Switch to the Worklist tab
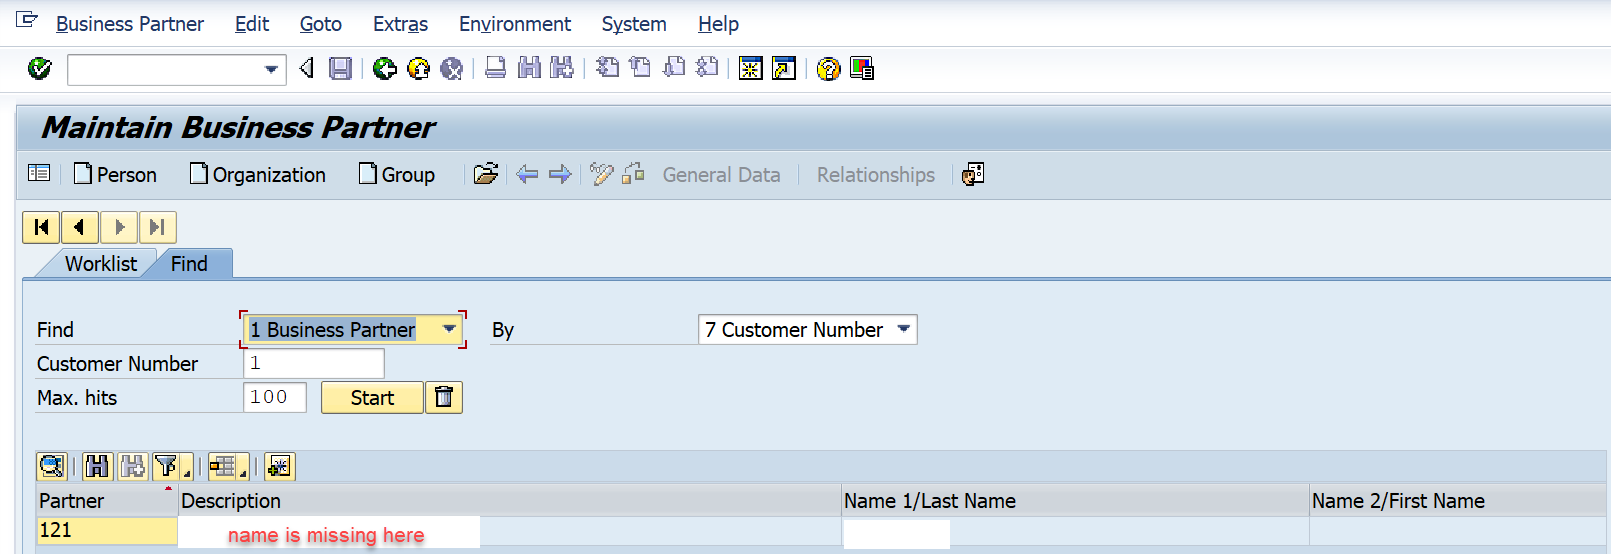1611x556 pixels. point(101,264)
